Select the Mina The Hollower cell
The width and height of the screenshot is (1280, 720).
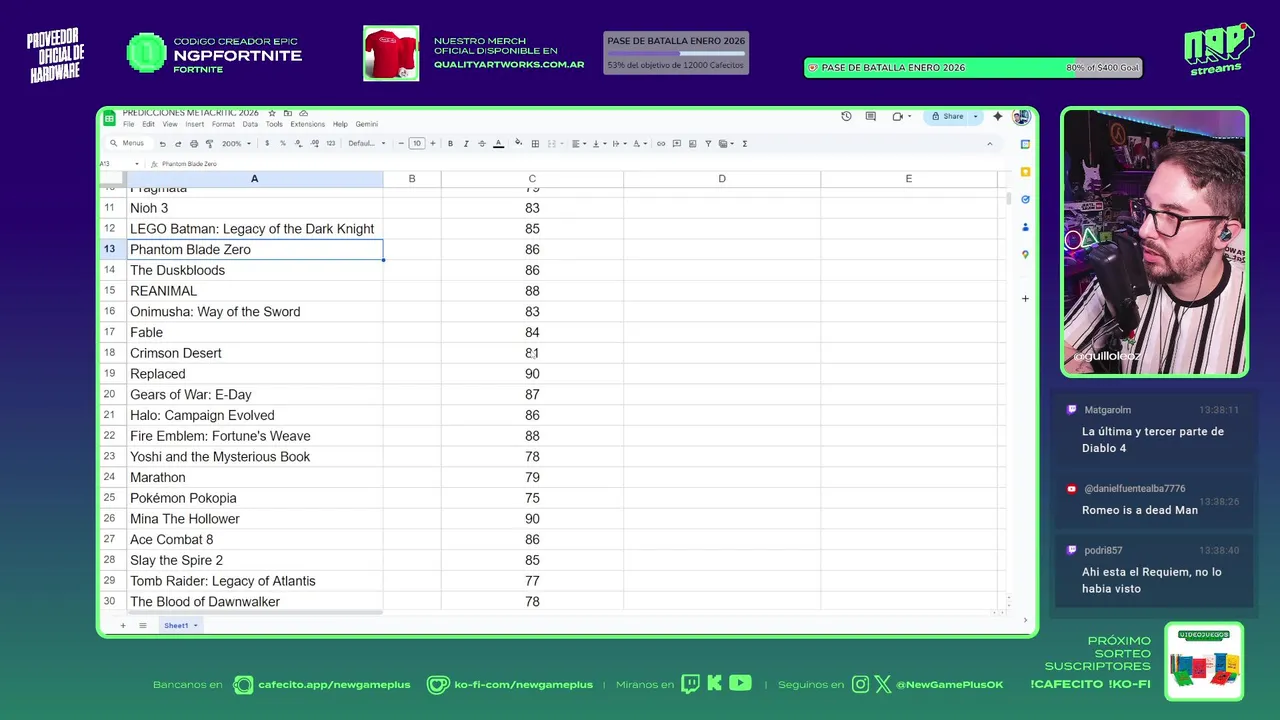click(x=255, y=519)
